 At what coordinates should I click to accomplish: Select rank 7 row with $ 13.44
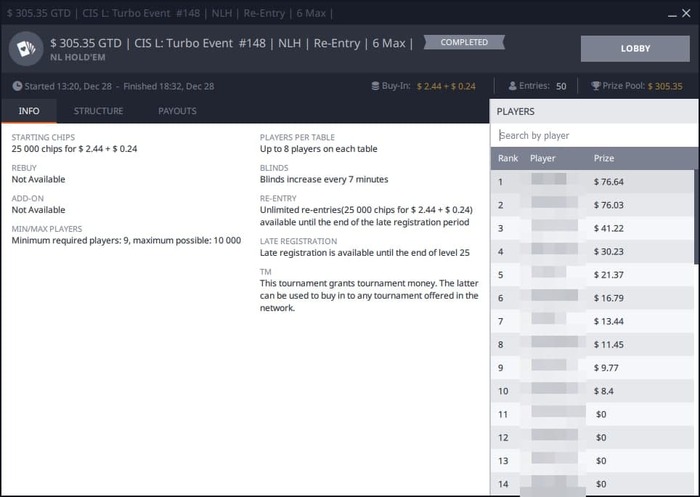(592, 321)
